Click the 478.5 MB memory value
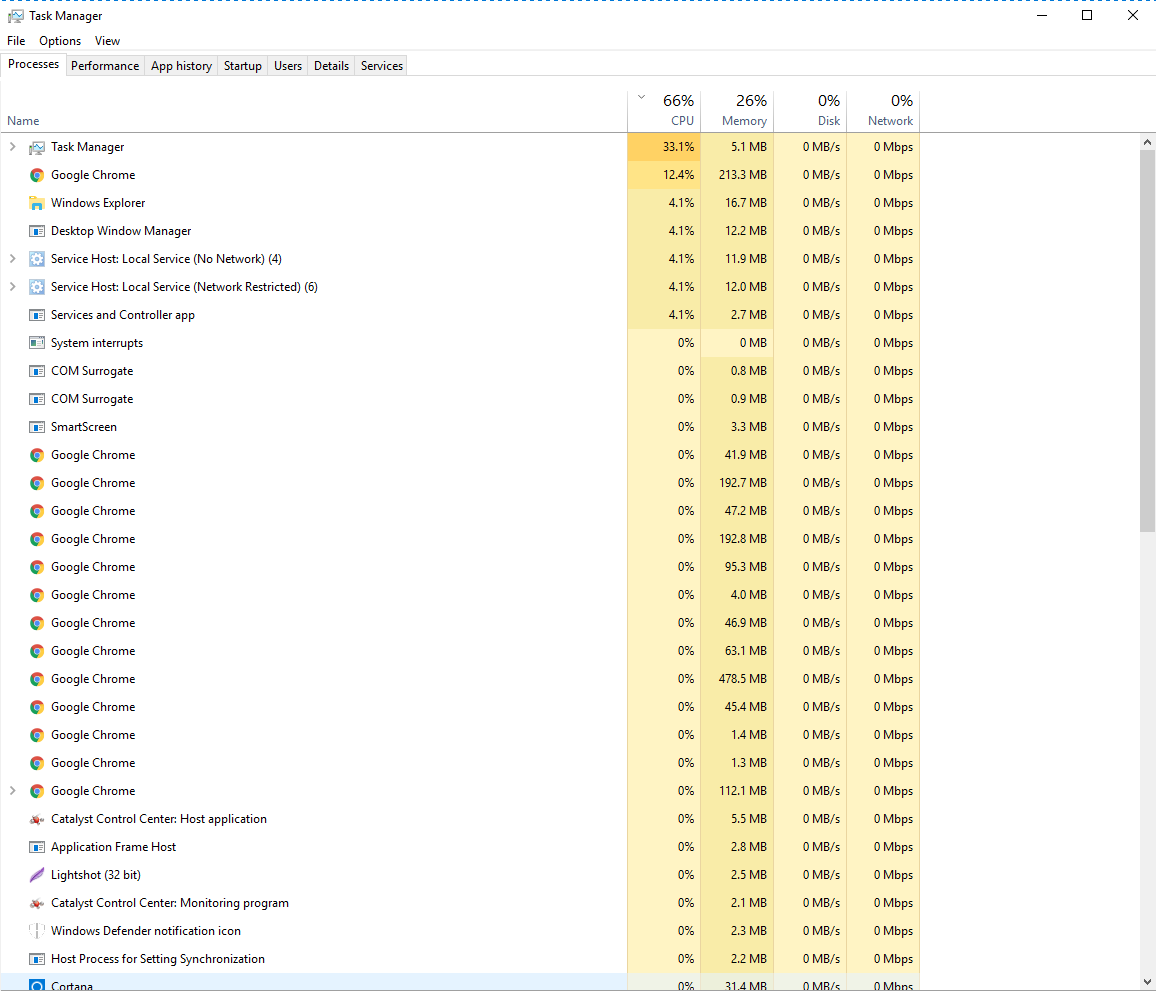The image size is (1156, 992). click(742, 680)
